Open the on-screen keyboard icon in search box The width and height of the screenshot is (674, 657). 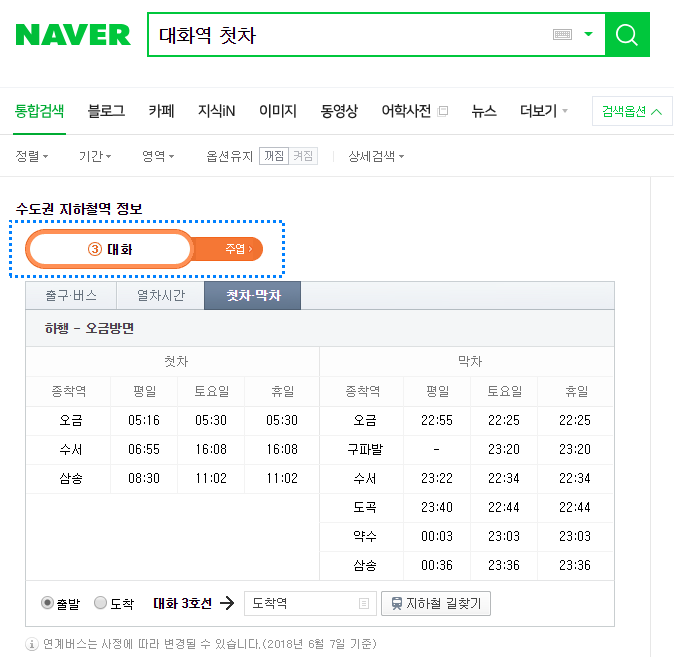[x=562, y=34]
